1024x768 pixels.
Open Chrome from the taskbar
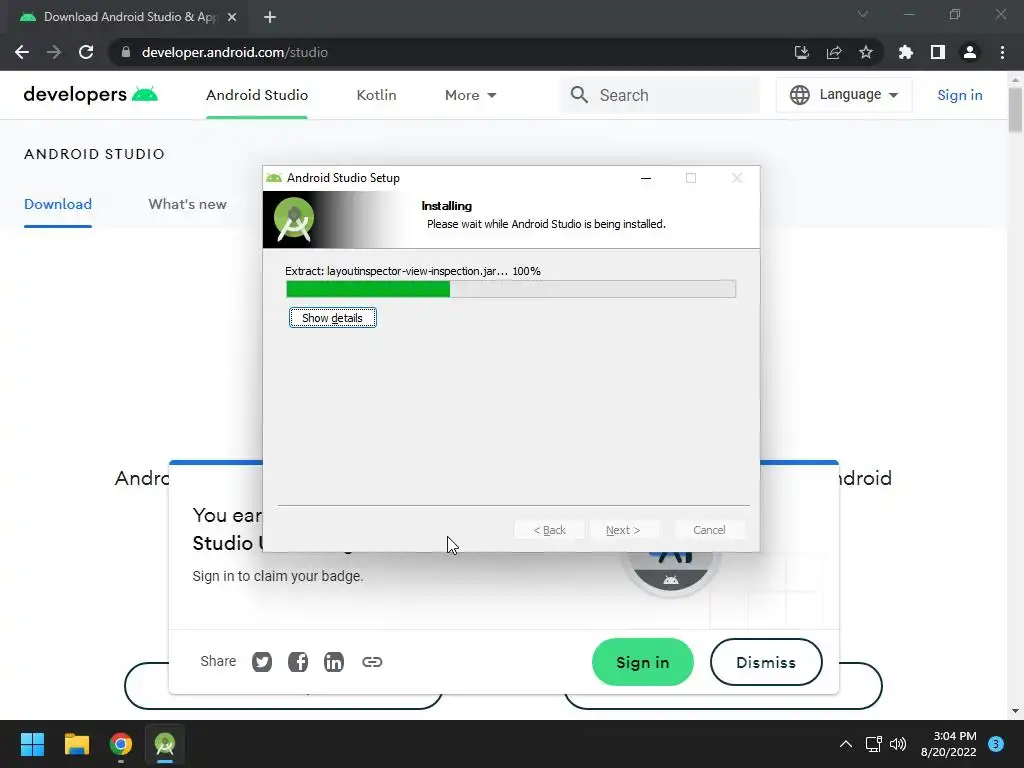(121, 744)
